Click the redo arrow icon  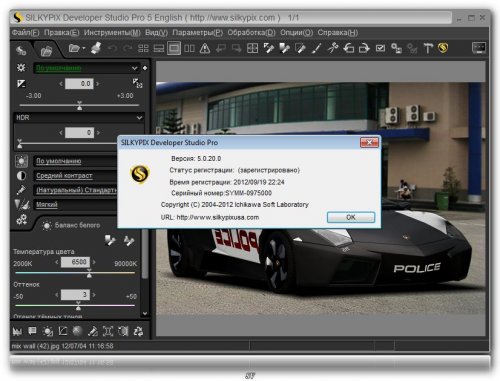tap(127, 49)
